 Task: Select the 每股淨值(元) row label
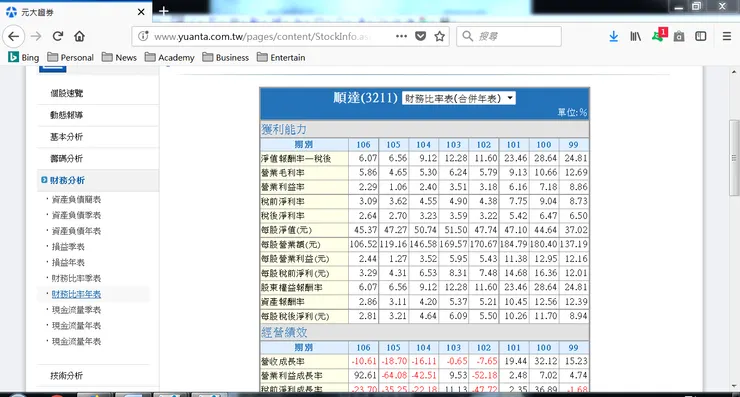[286, 230]
